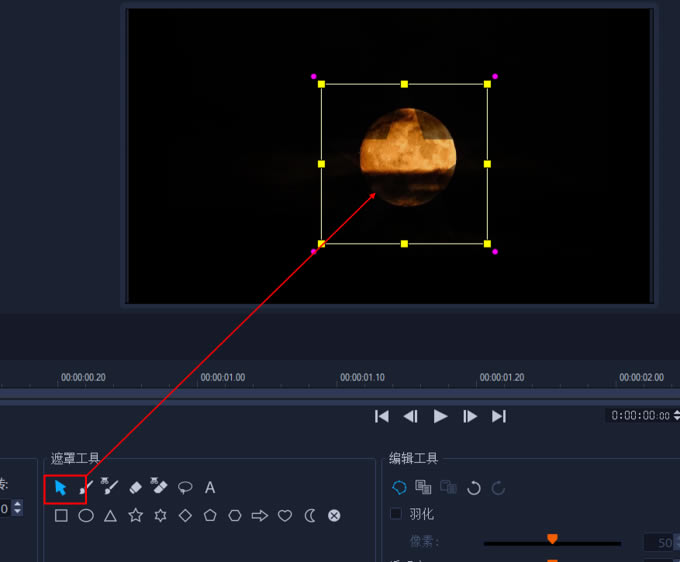Jump to the start of clip

pyautogui.click(x=382, y=416)
